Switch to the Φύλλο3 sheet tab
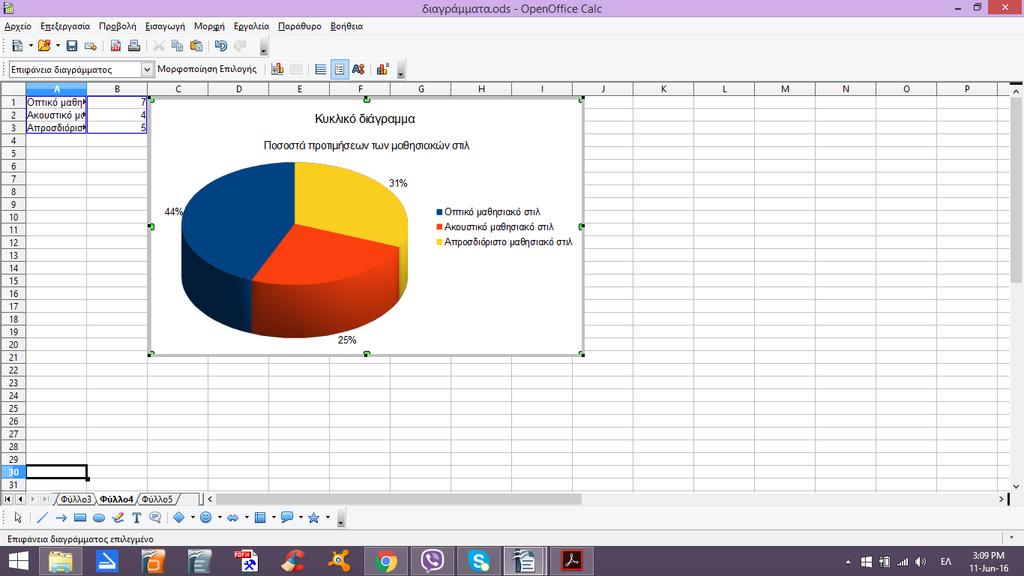 tap(76, 499)
